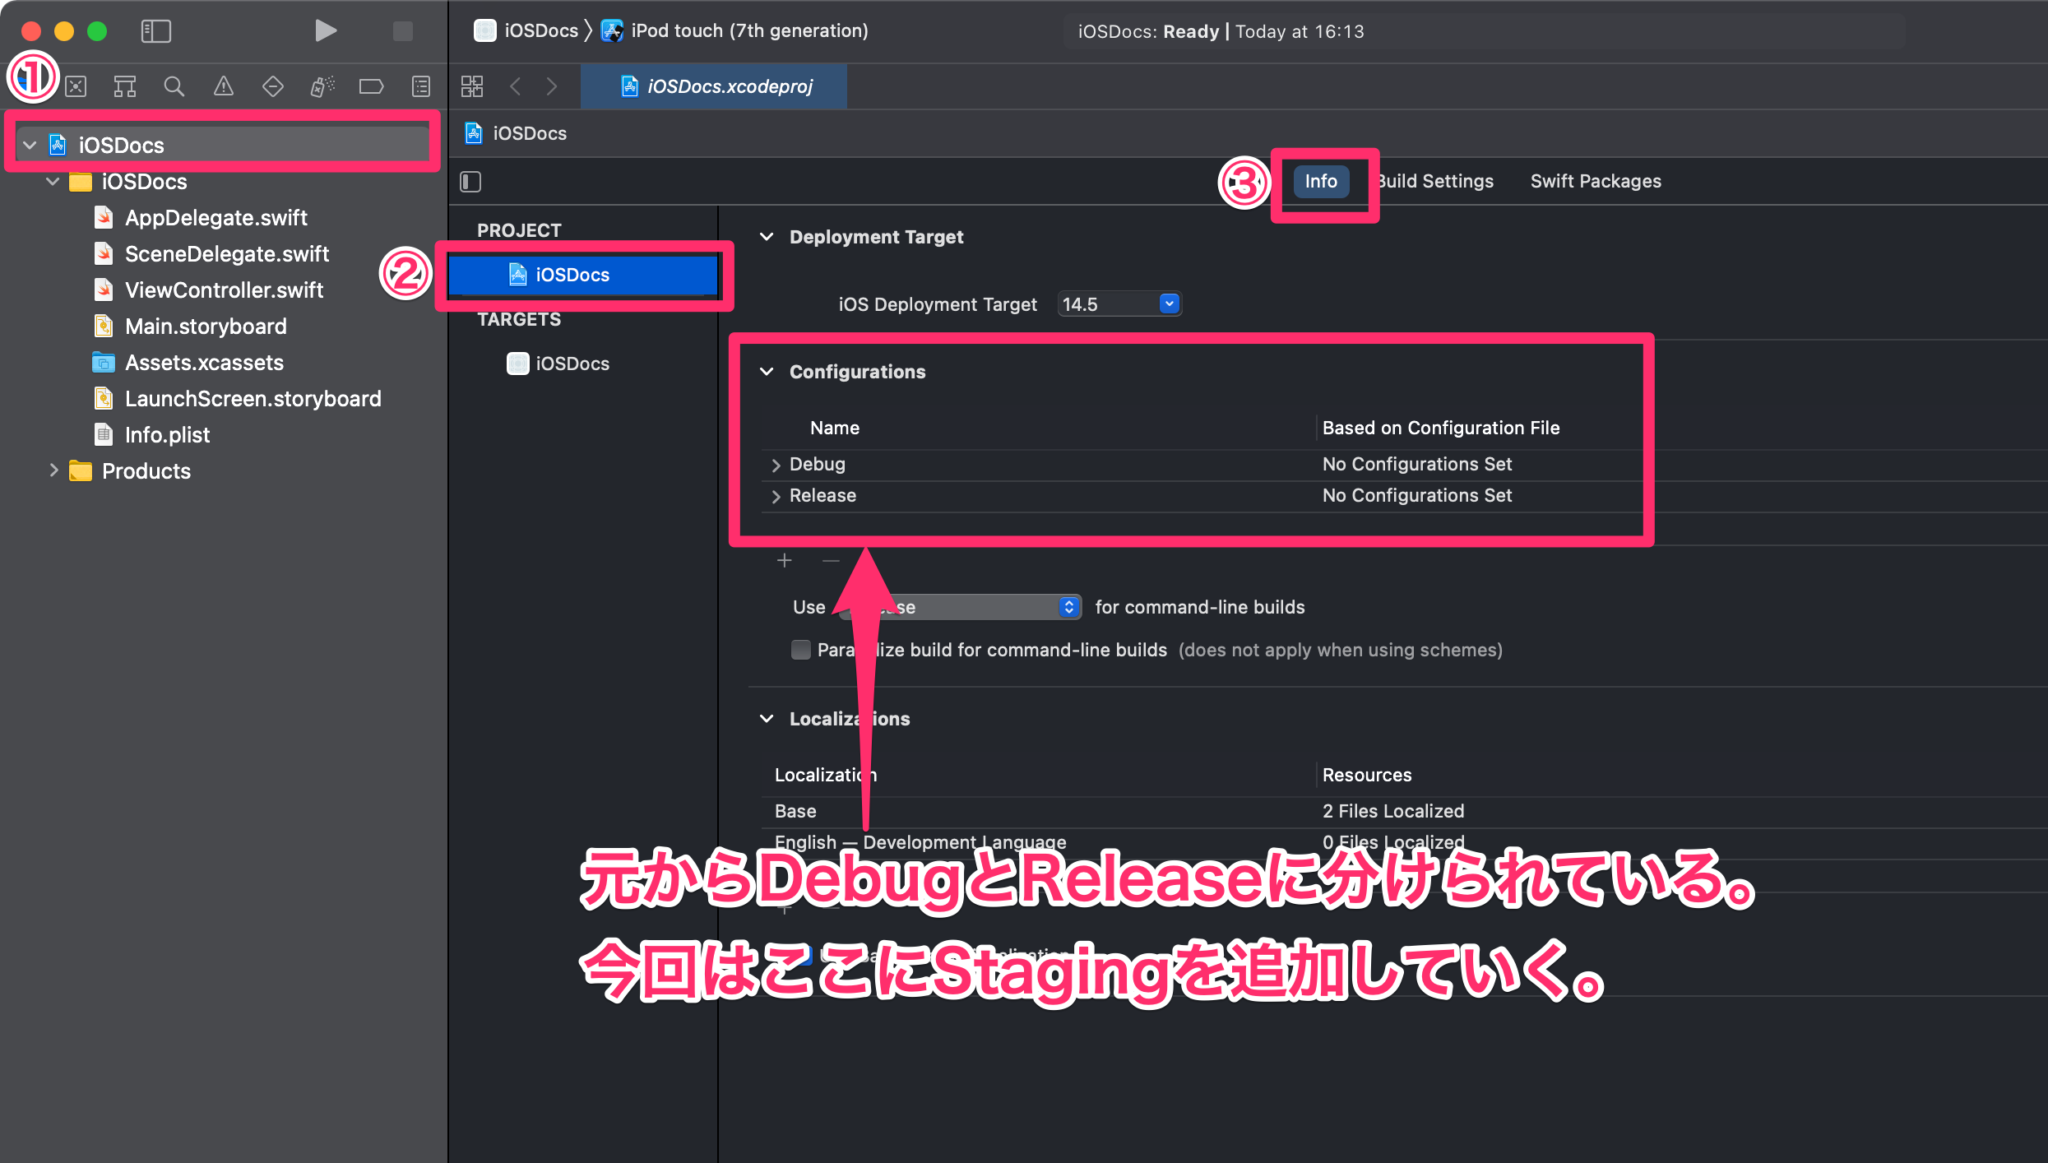
Task: Add a configuration with the plus button
Action: click(x=784, y=560)
